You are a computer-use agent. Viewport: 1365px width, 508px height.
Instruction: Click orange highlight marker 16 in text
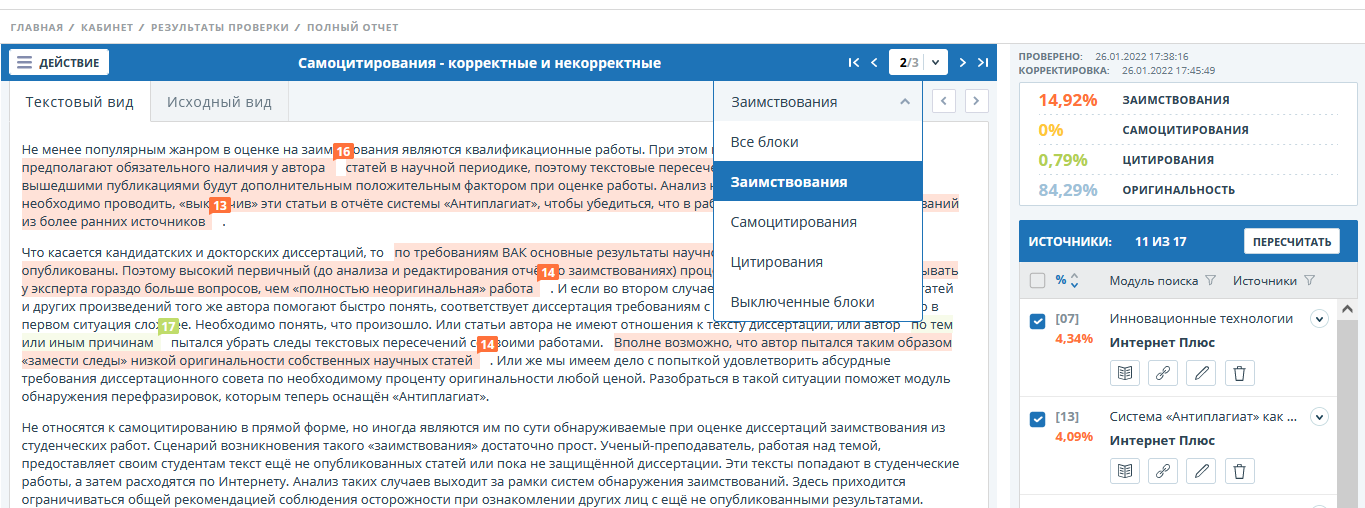[343, 151]
